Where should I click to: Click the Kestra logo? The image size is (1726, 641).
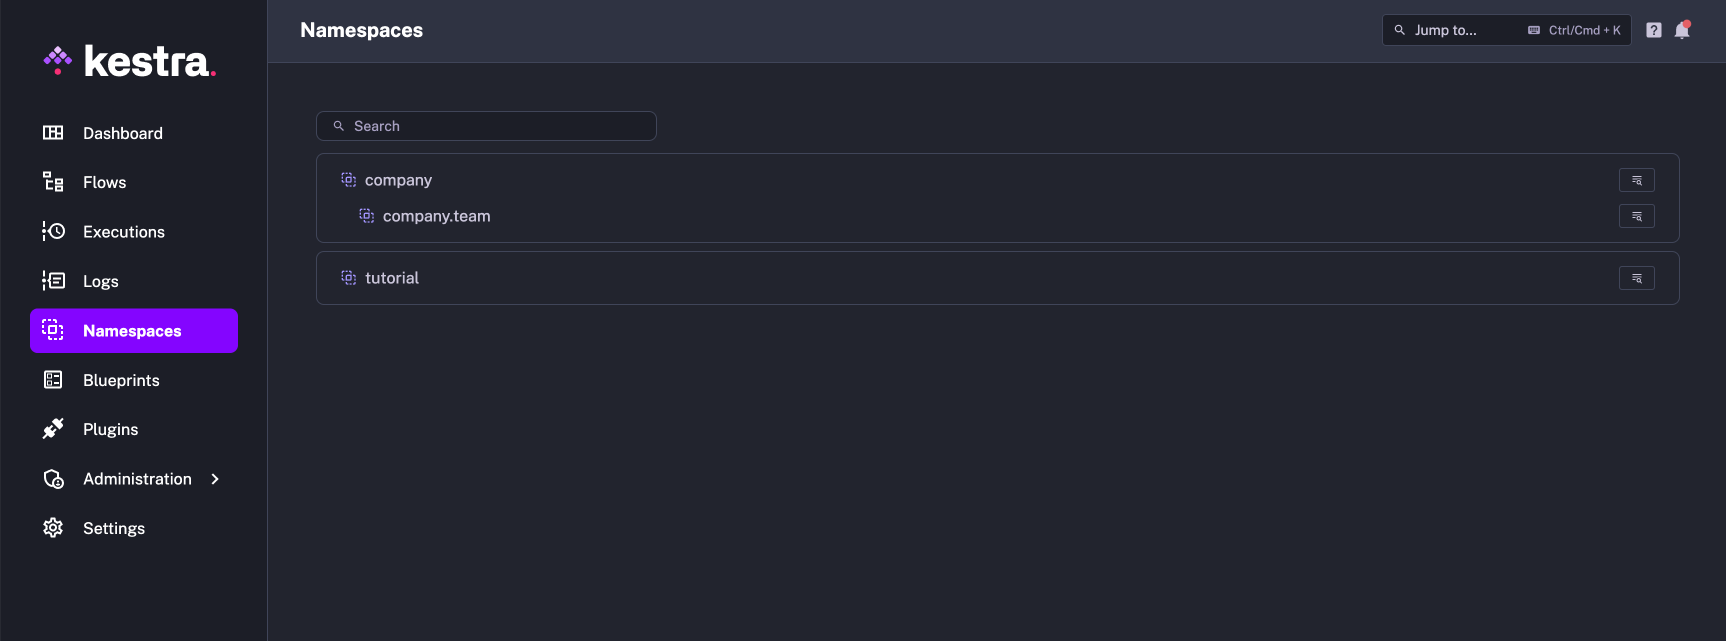(x=128, y=61)
